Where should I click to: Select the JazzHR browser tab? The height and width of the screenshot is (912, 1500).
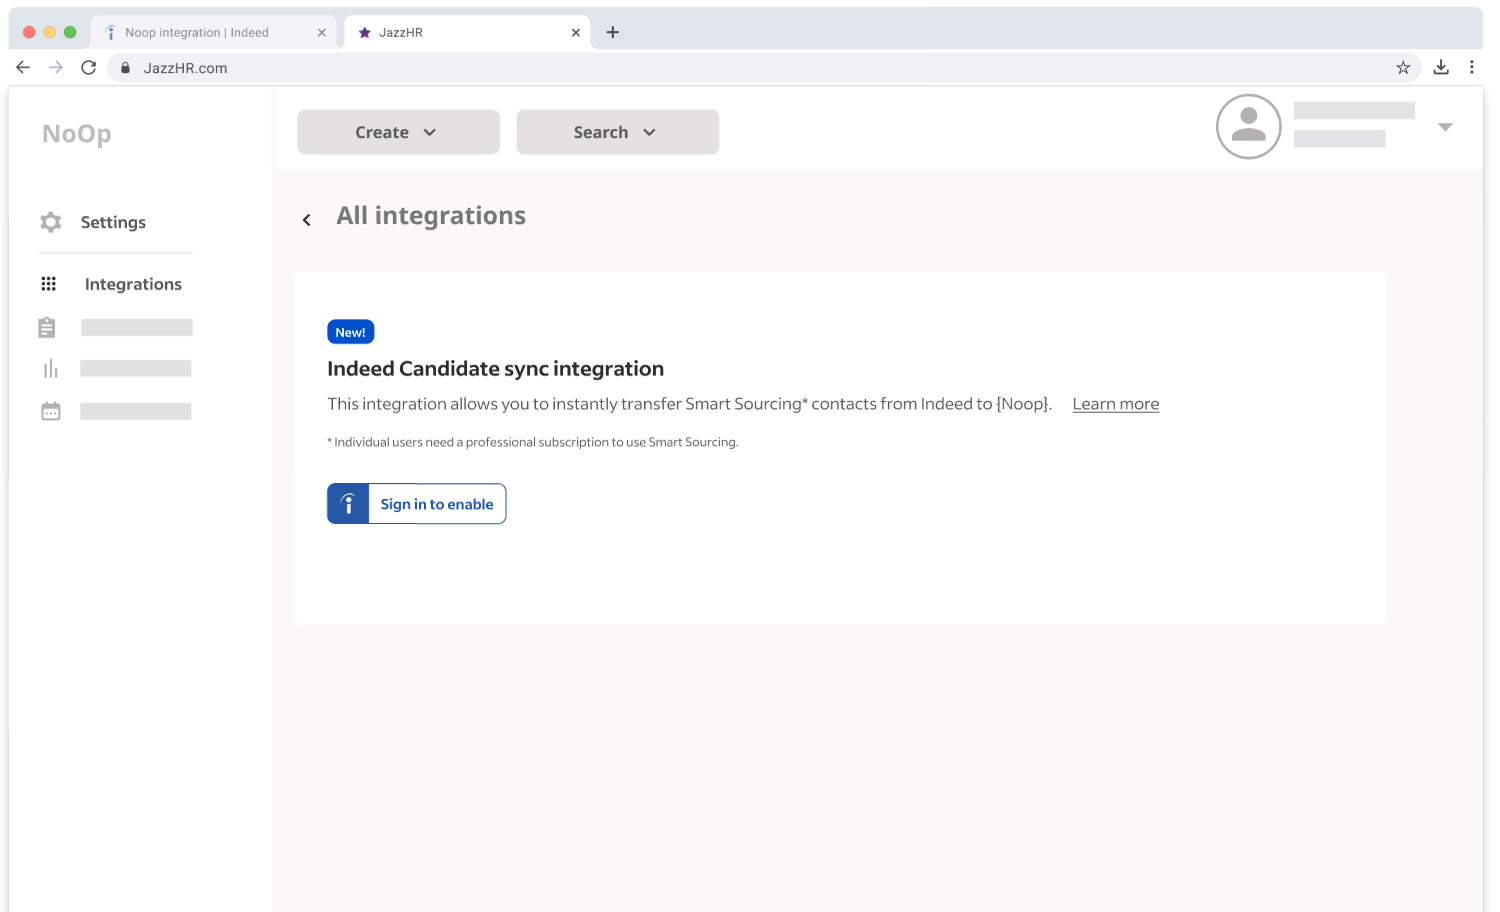point(467,32)
